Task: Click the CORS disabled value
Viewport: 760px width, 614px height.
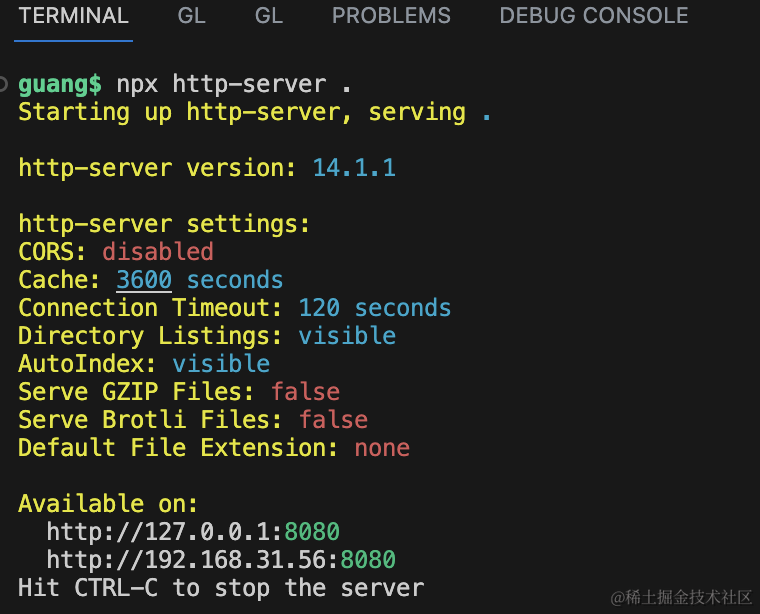Action: pyautogui.click(x=158, y=252)
